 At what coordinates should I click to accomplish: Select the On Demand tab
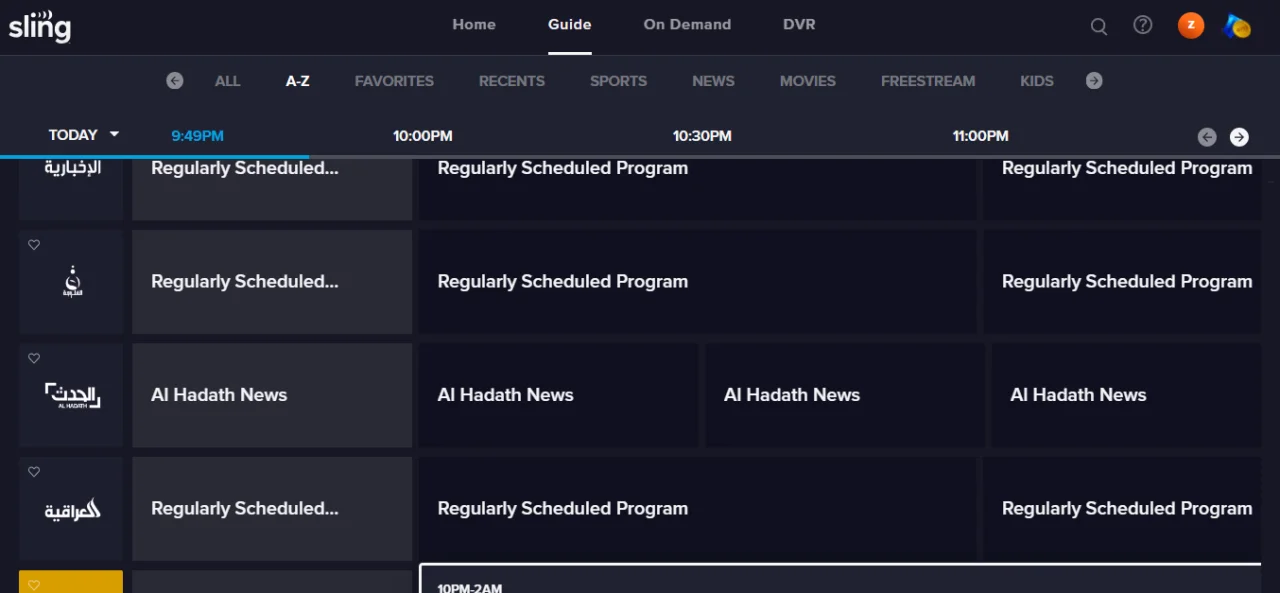point(687,24)
